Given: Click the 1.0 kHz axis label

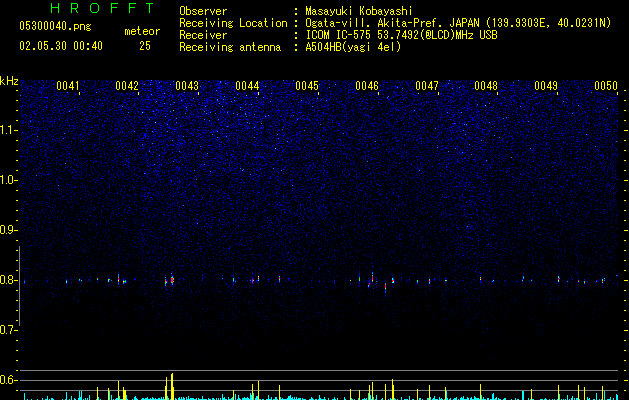Looking at the screenshot, I should tap(8, 180).
